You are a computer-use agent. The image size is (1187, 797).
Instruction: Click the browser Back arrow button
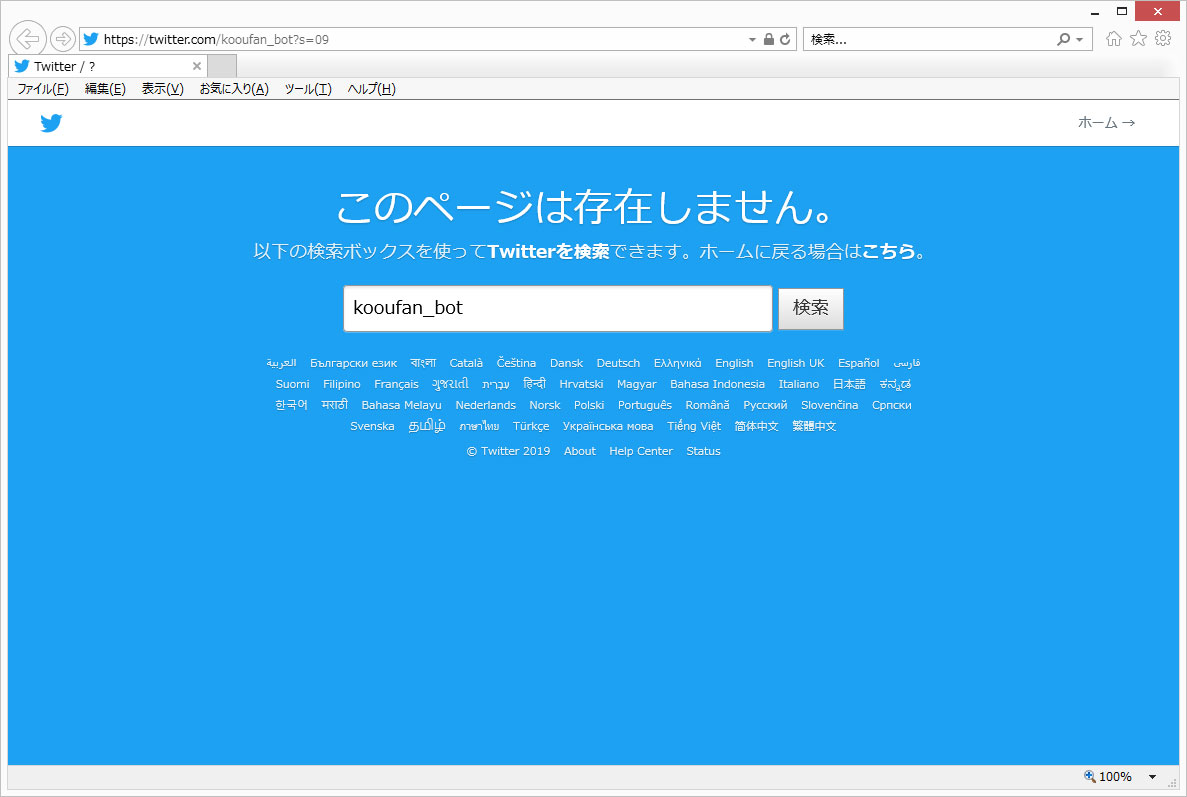tap(28, 38)
